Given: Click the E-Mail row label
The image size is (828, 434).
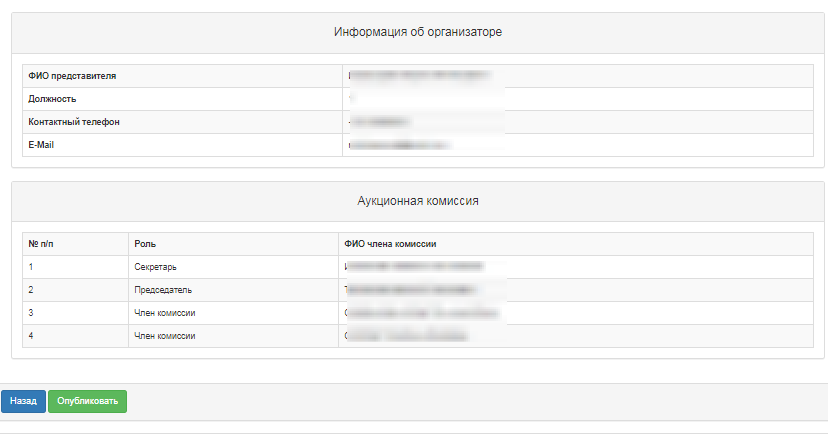Looking at the screenshot, I should coord(41,145).
